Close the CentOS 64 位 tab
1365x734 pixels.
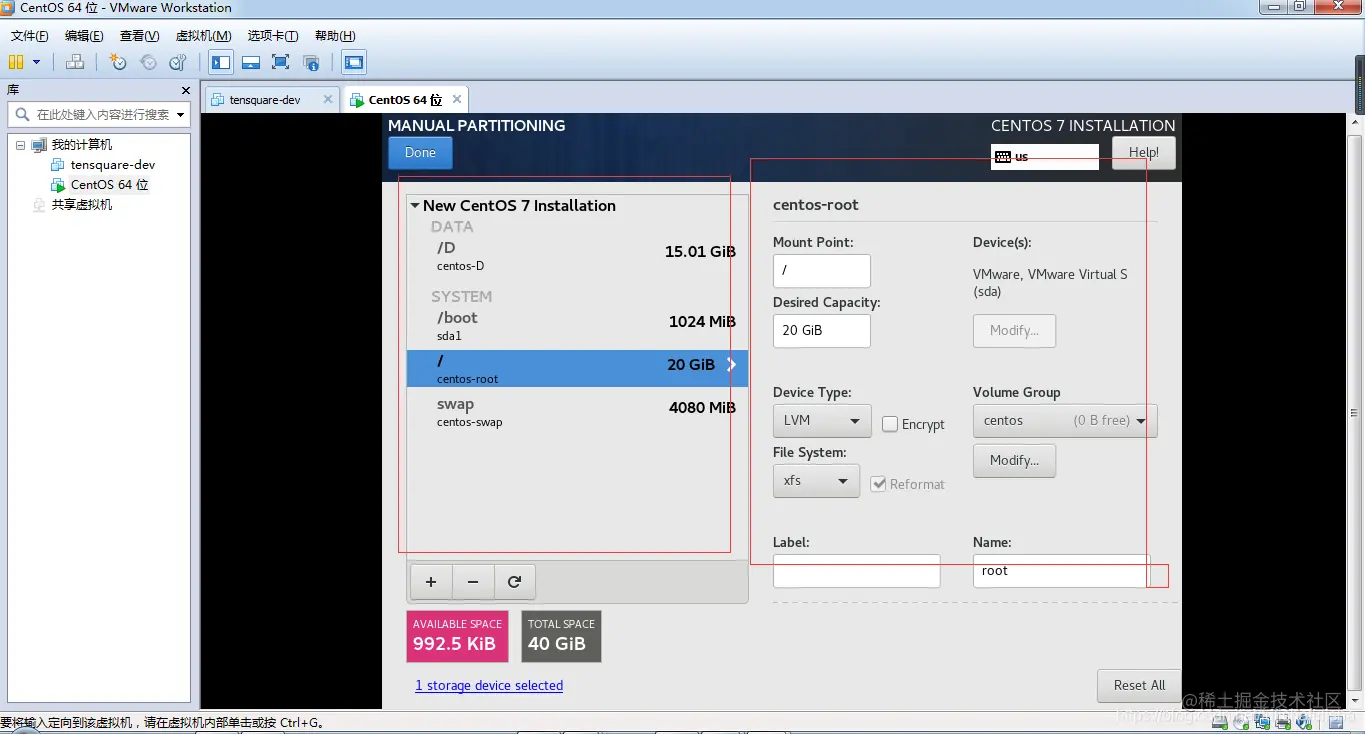(x=457, y=99)
